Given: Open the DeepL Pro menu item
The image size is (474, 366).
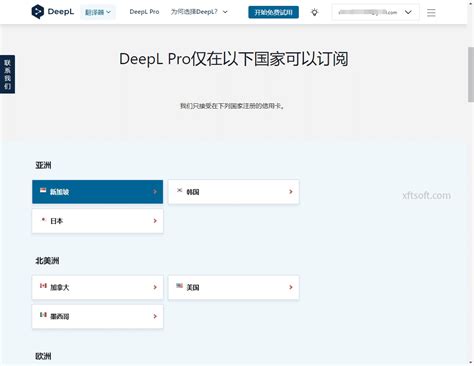Looking at the screenshot, I should (x=144, y=12).
